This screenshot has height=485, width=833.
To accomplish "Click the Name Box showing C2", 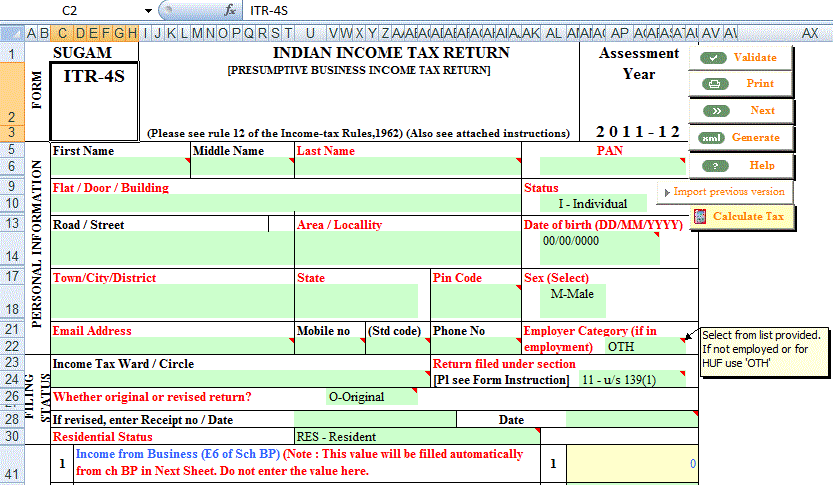I will 69,10.
